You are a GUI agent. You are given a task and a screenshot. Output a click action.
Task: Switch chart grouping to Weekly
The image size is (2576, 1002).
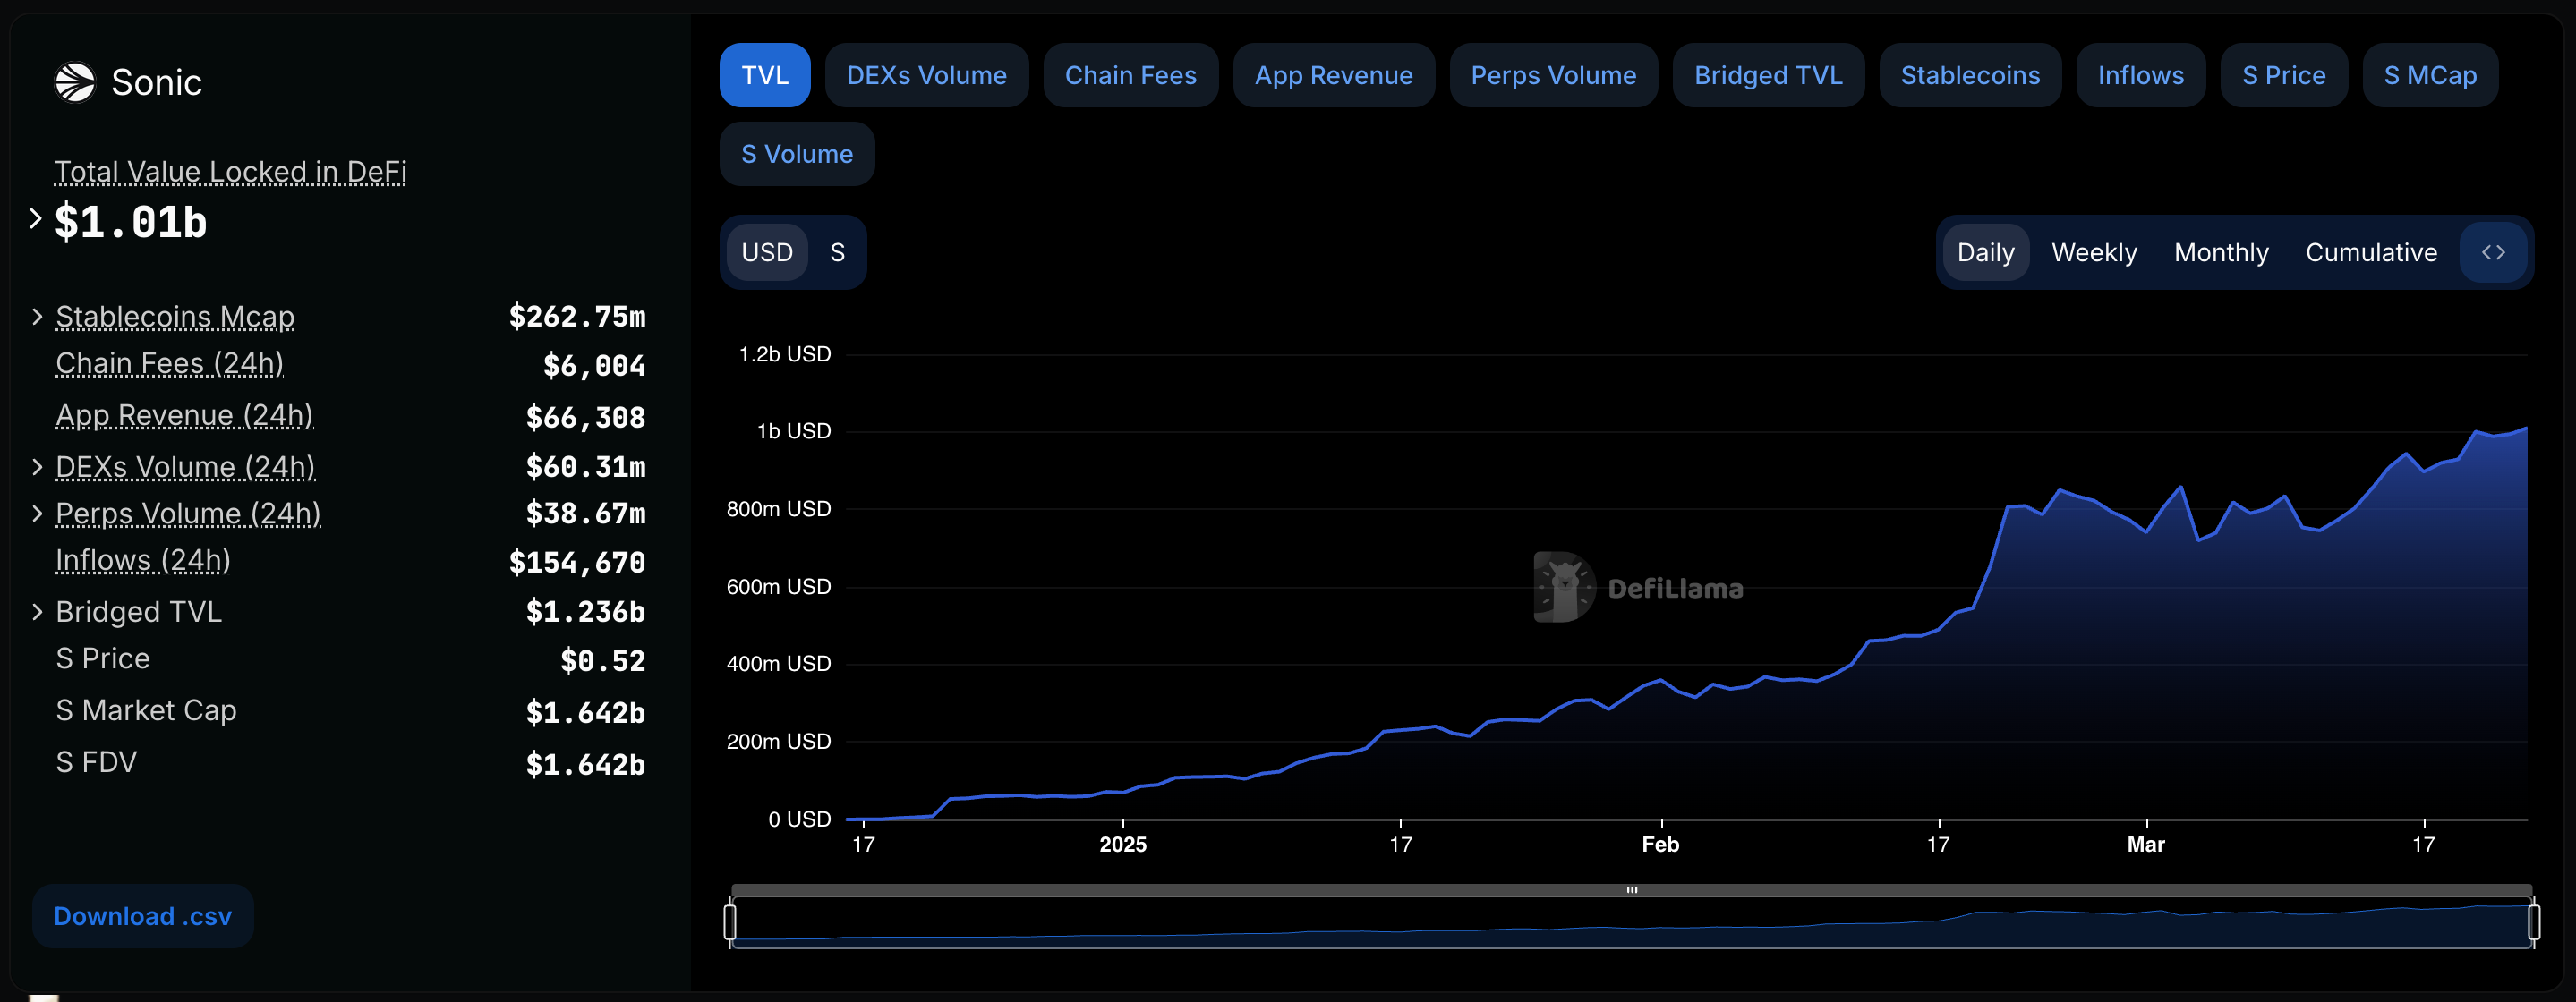click(2093, 252)
